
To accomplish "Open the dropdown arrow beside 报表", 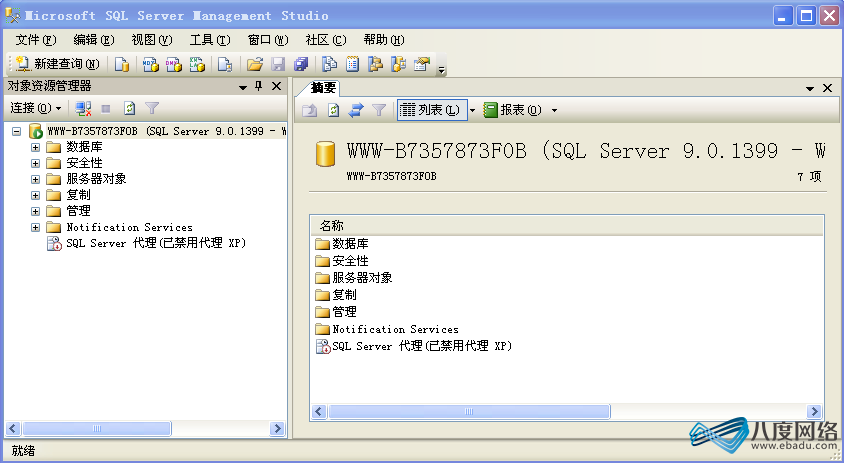I will (554, 110).
